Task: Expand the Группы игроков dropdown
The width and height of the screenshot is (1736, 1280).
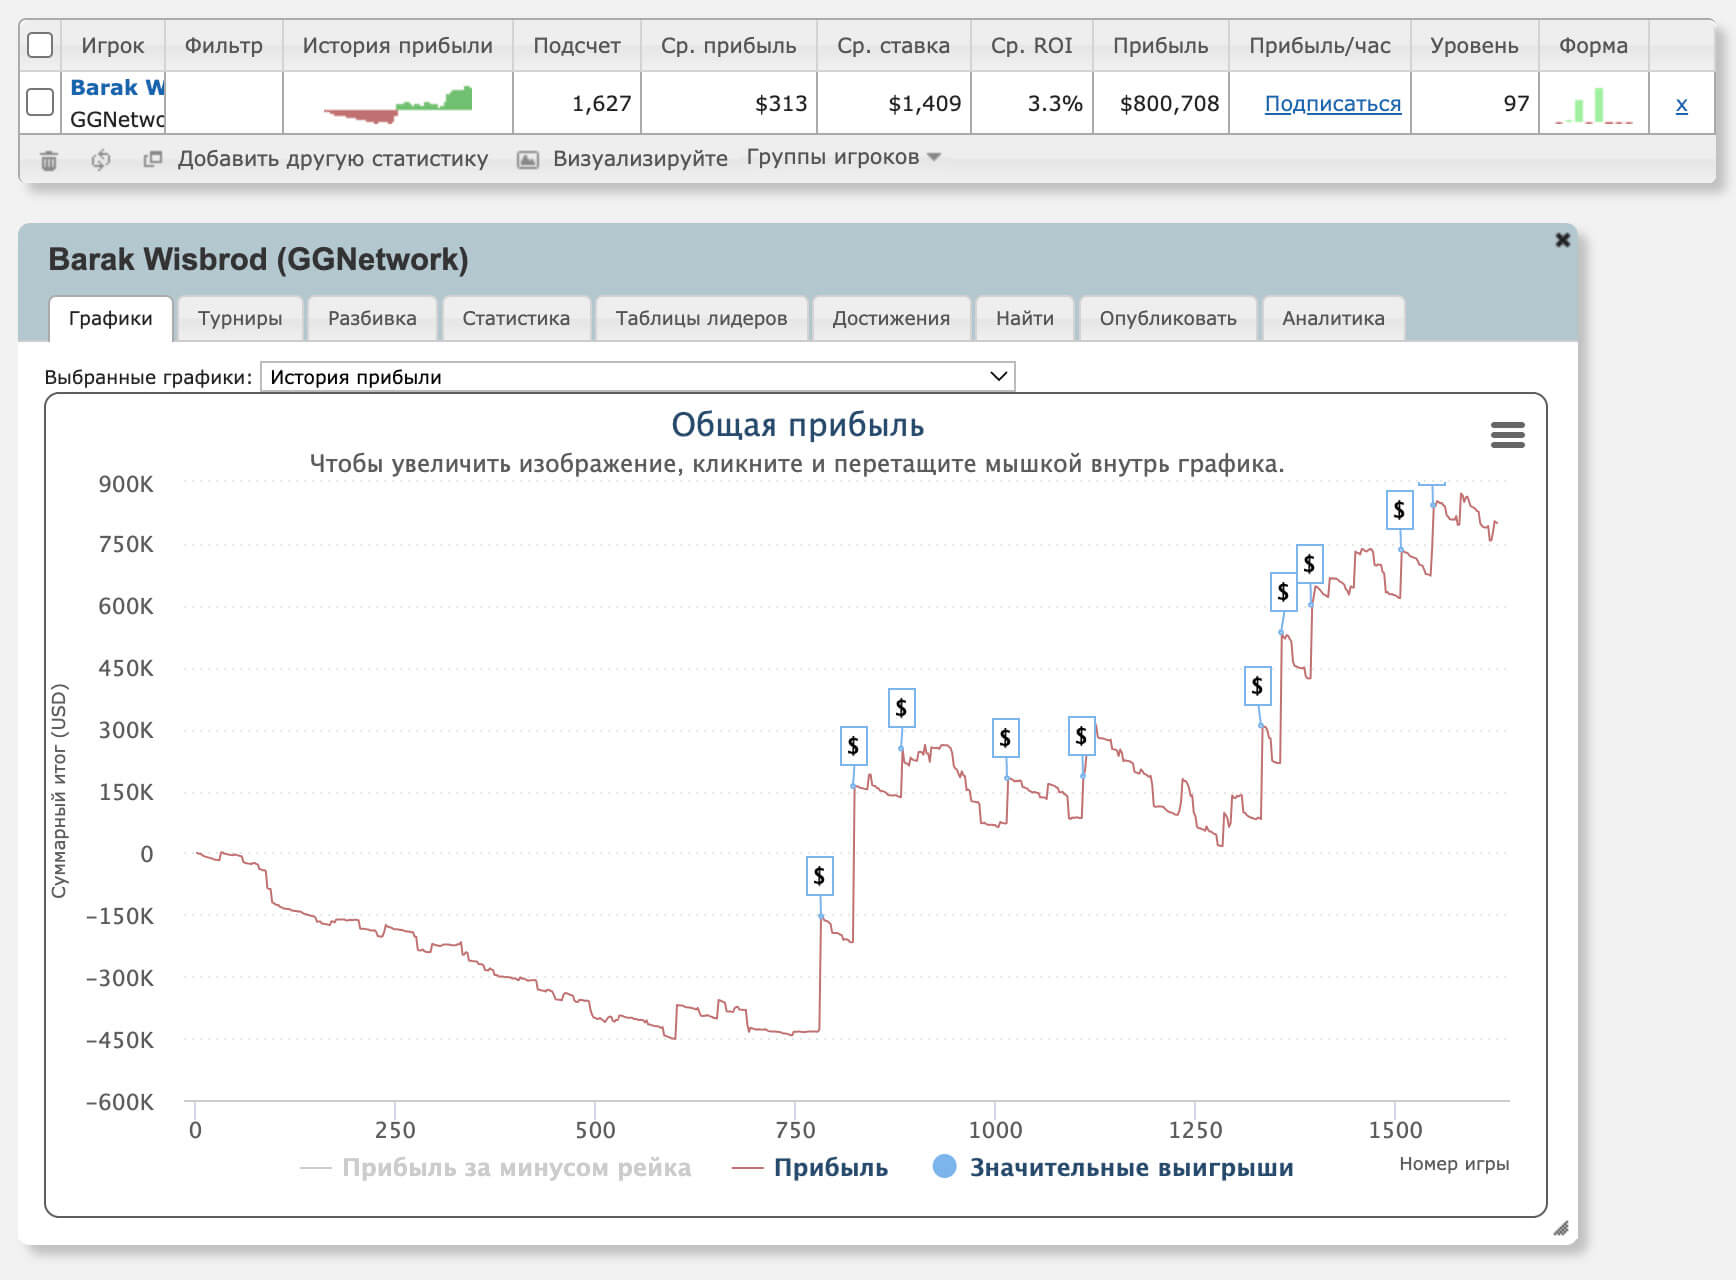Action: click(x=843, y=158)
